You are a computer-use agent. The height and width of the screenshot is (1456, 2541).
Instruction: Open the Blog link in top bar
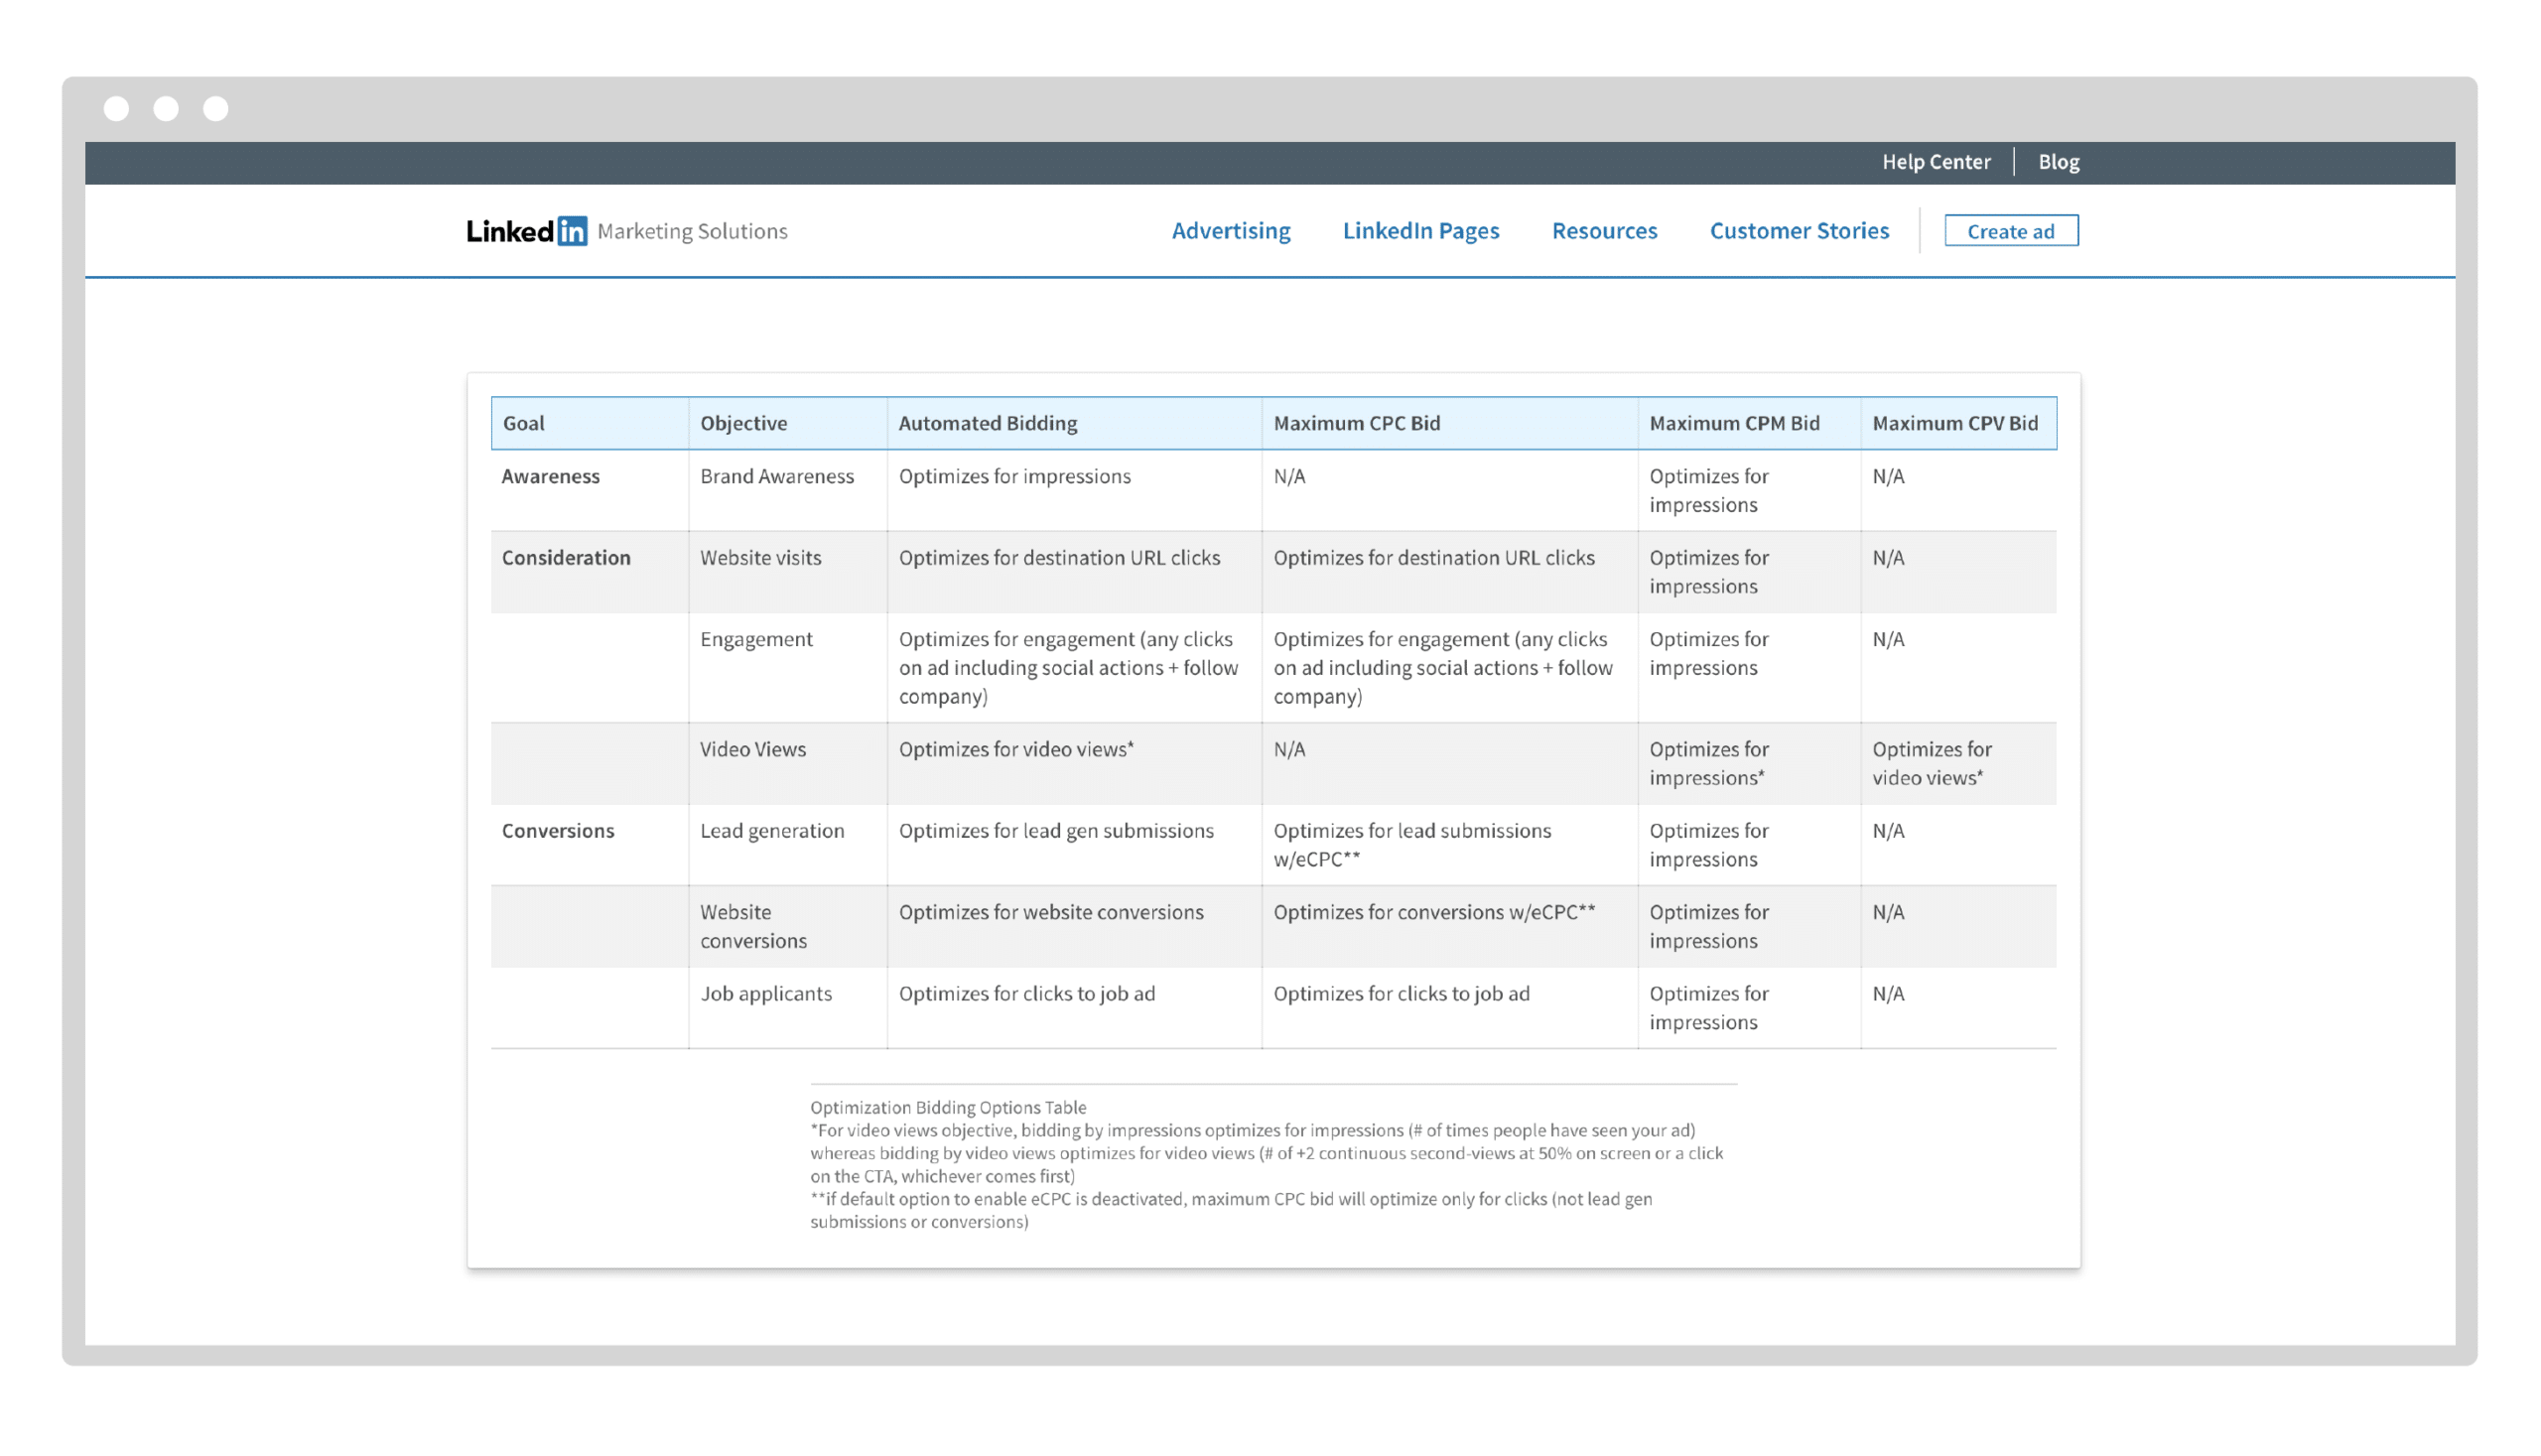point(2058,162)
